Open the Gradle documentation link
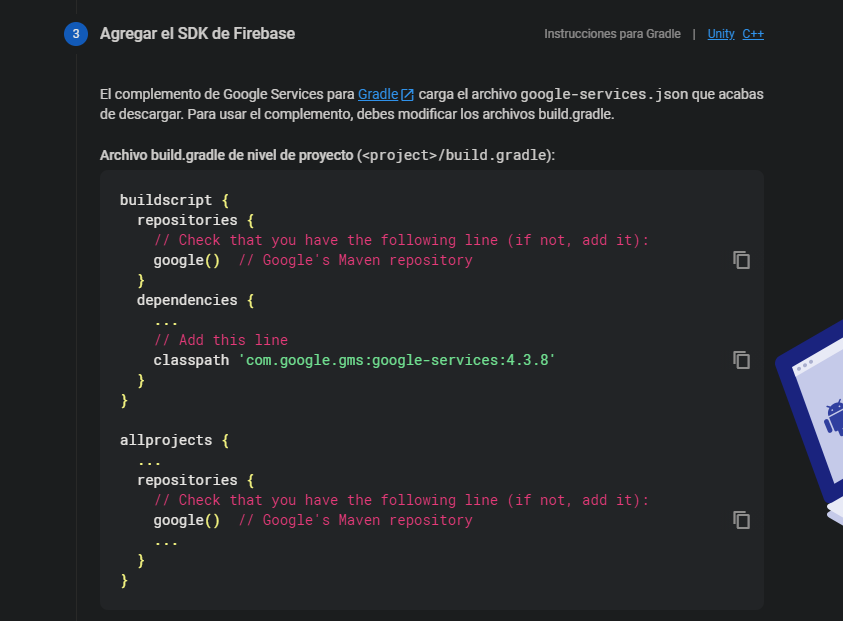 [x=378, y=94]
